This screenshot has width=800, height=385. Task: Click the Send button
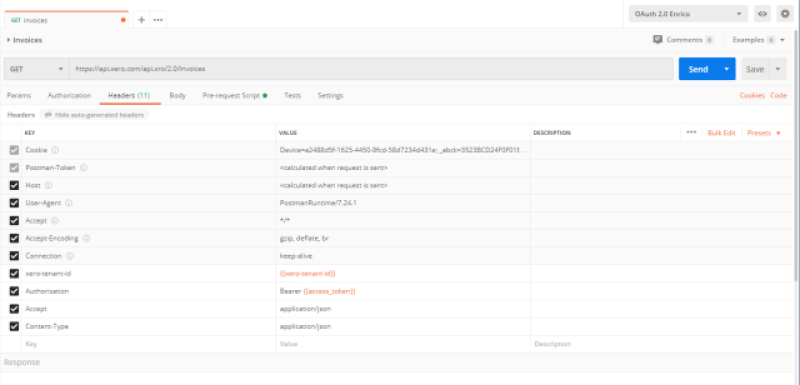point(698,69)
